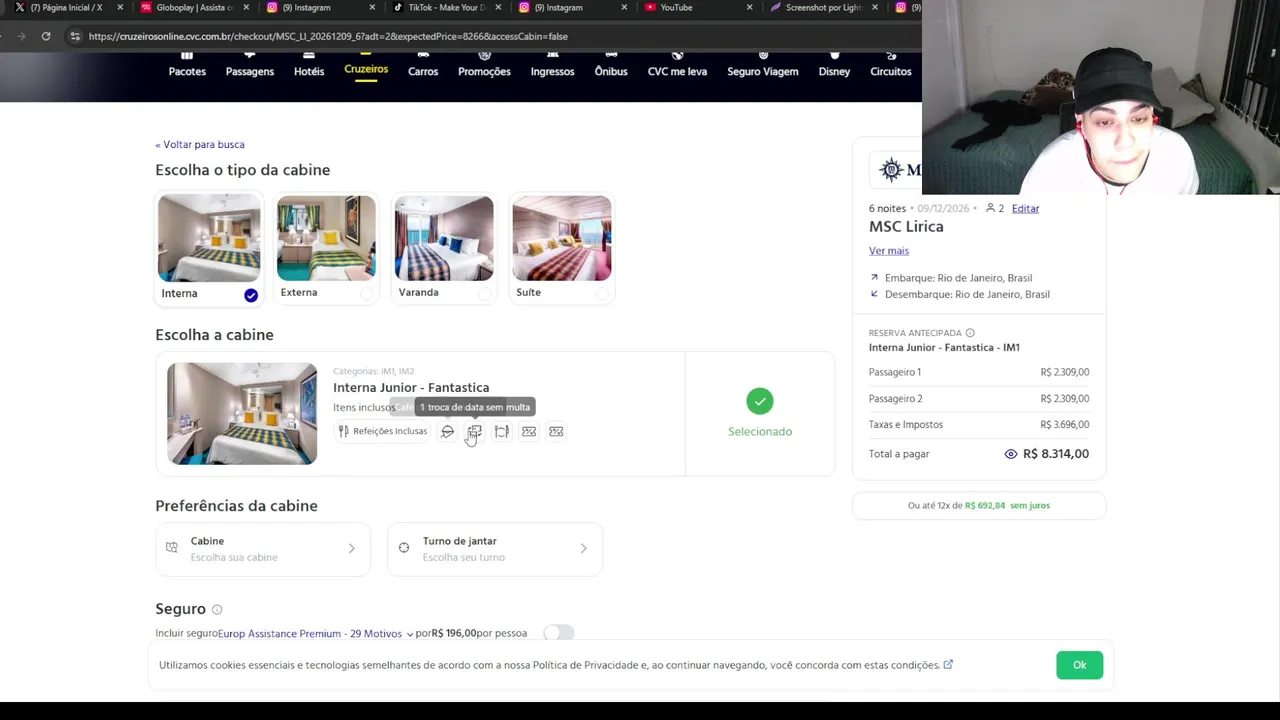Accept cookies with the Ok button
Viewport: 1280px width, 720px height.
[x=1079, y=665]
